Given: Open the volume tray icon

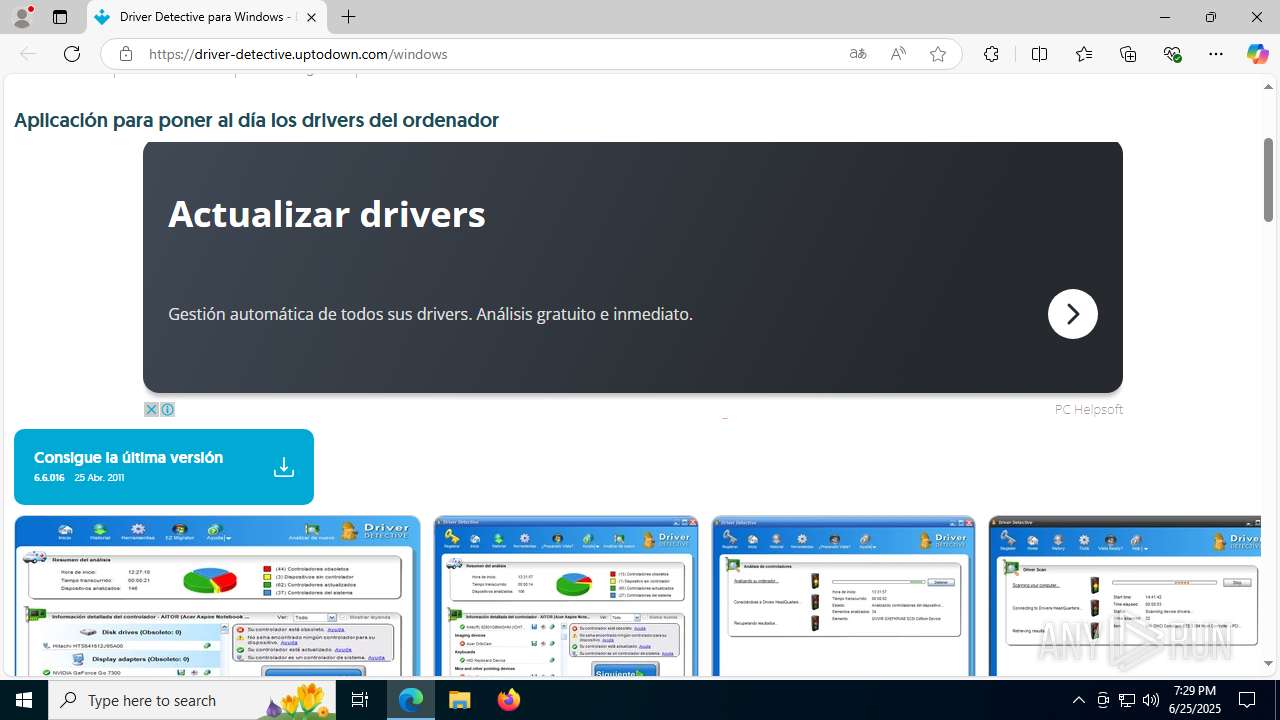Looking at the screenshot, I should [x=1151, y=700].
